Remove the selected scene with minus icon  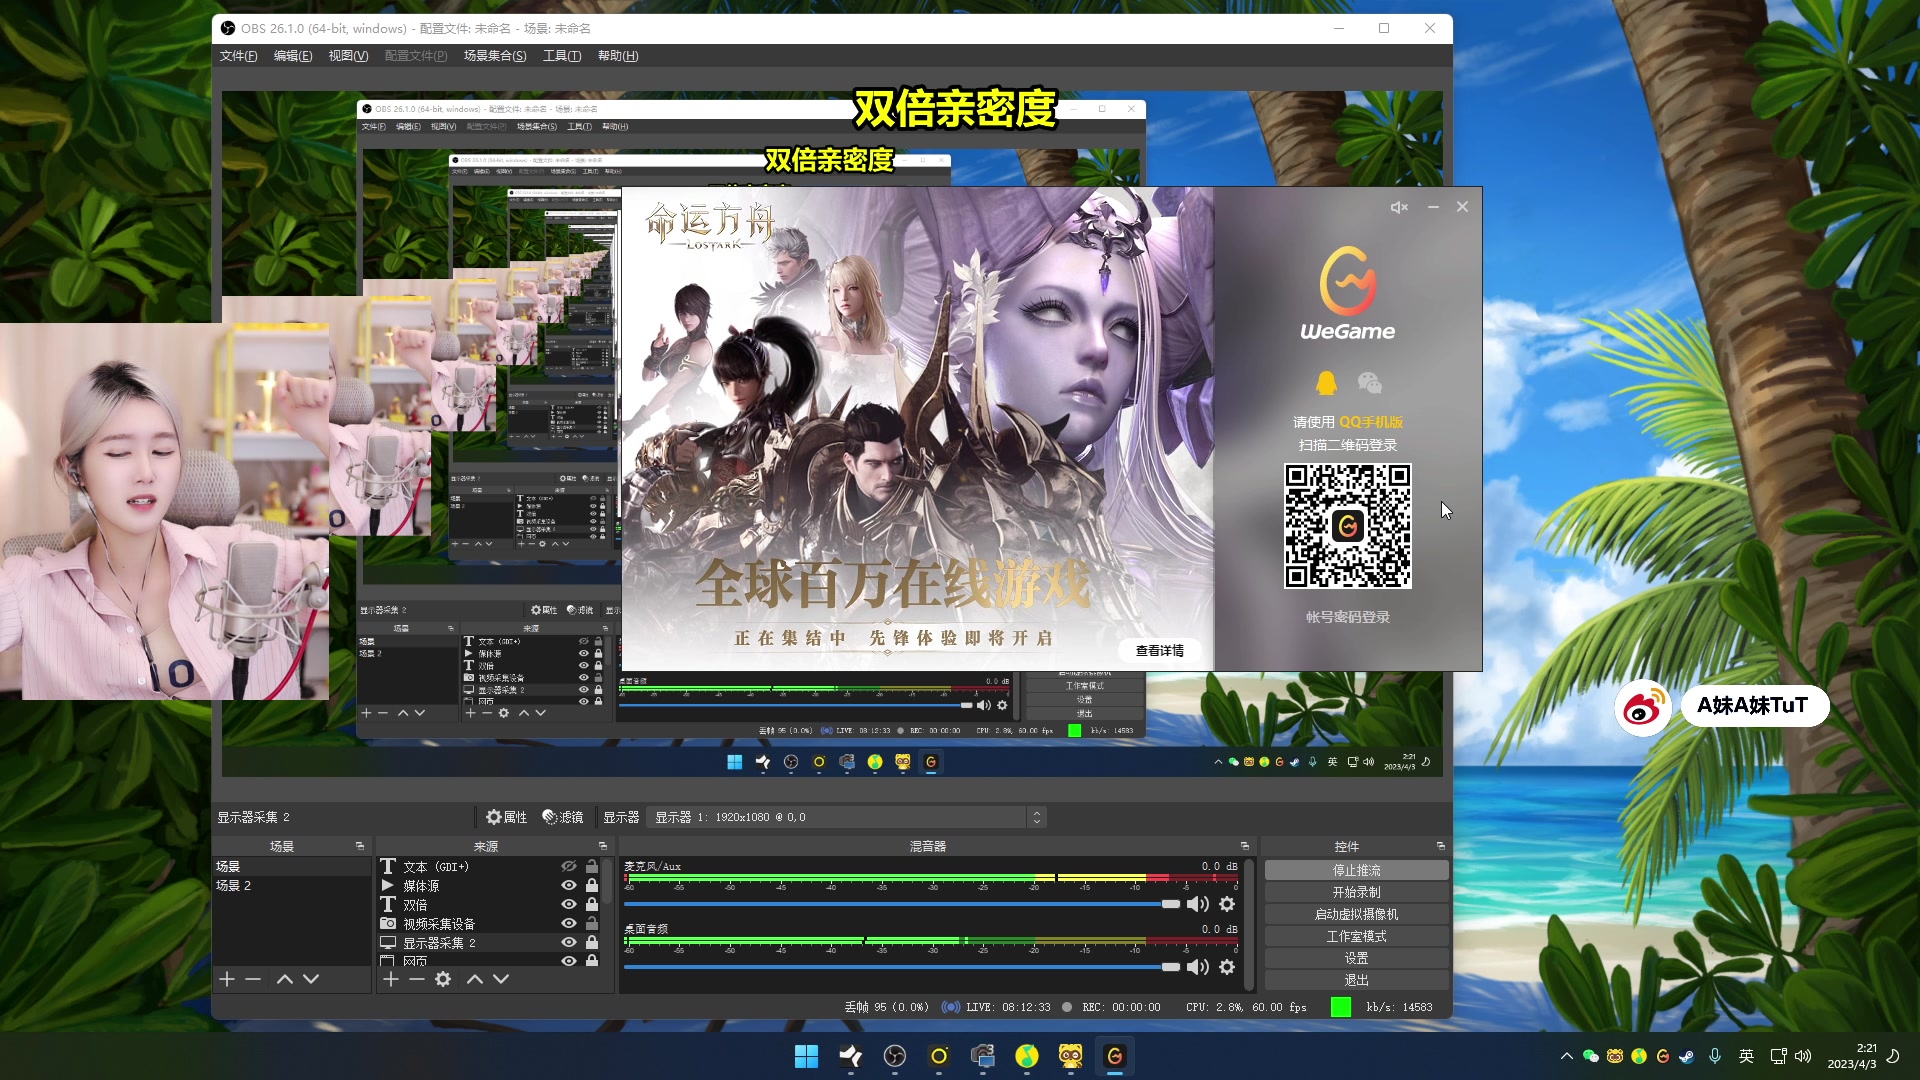(253, 979)
